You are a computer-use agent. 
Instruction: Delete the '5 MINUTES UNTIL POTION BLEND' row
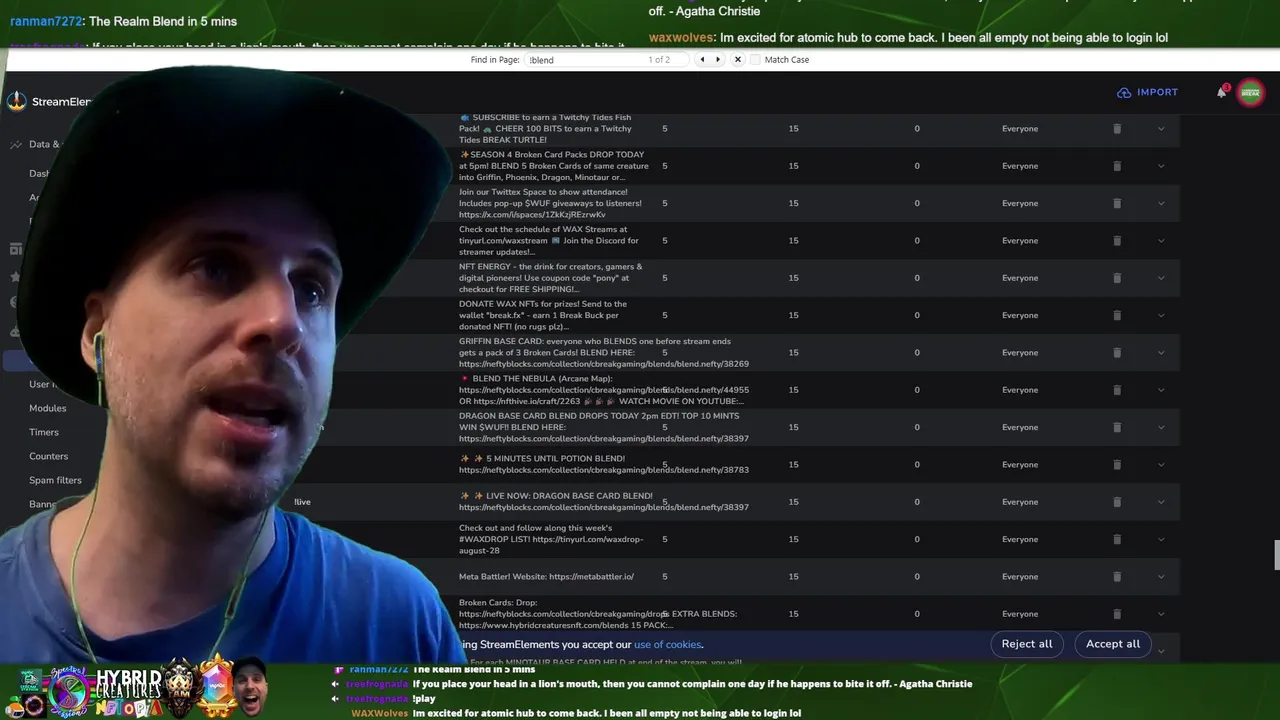point(1117,465)
